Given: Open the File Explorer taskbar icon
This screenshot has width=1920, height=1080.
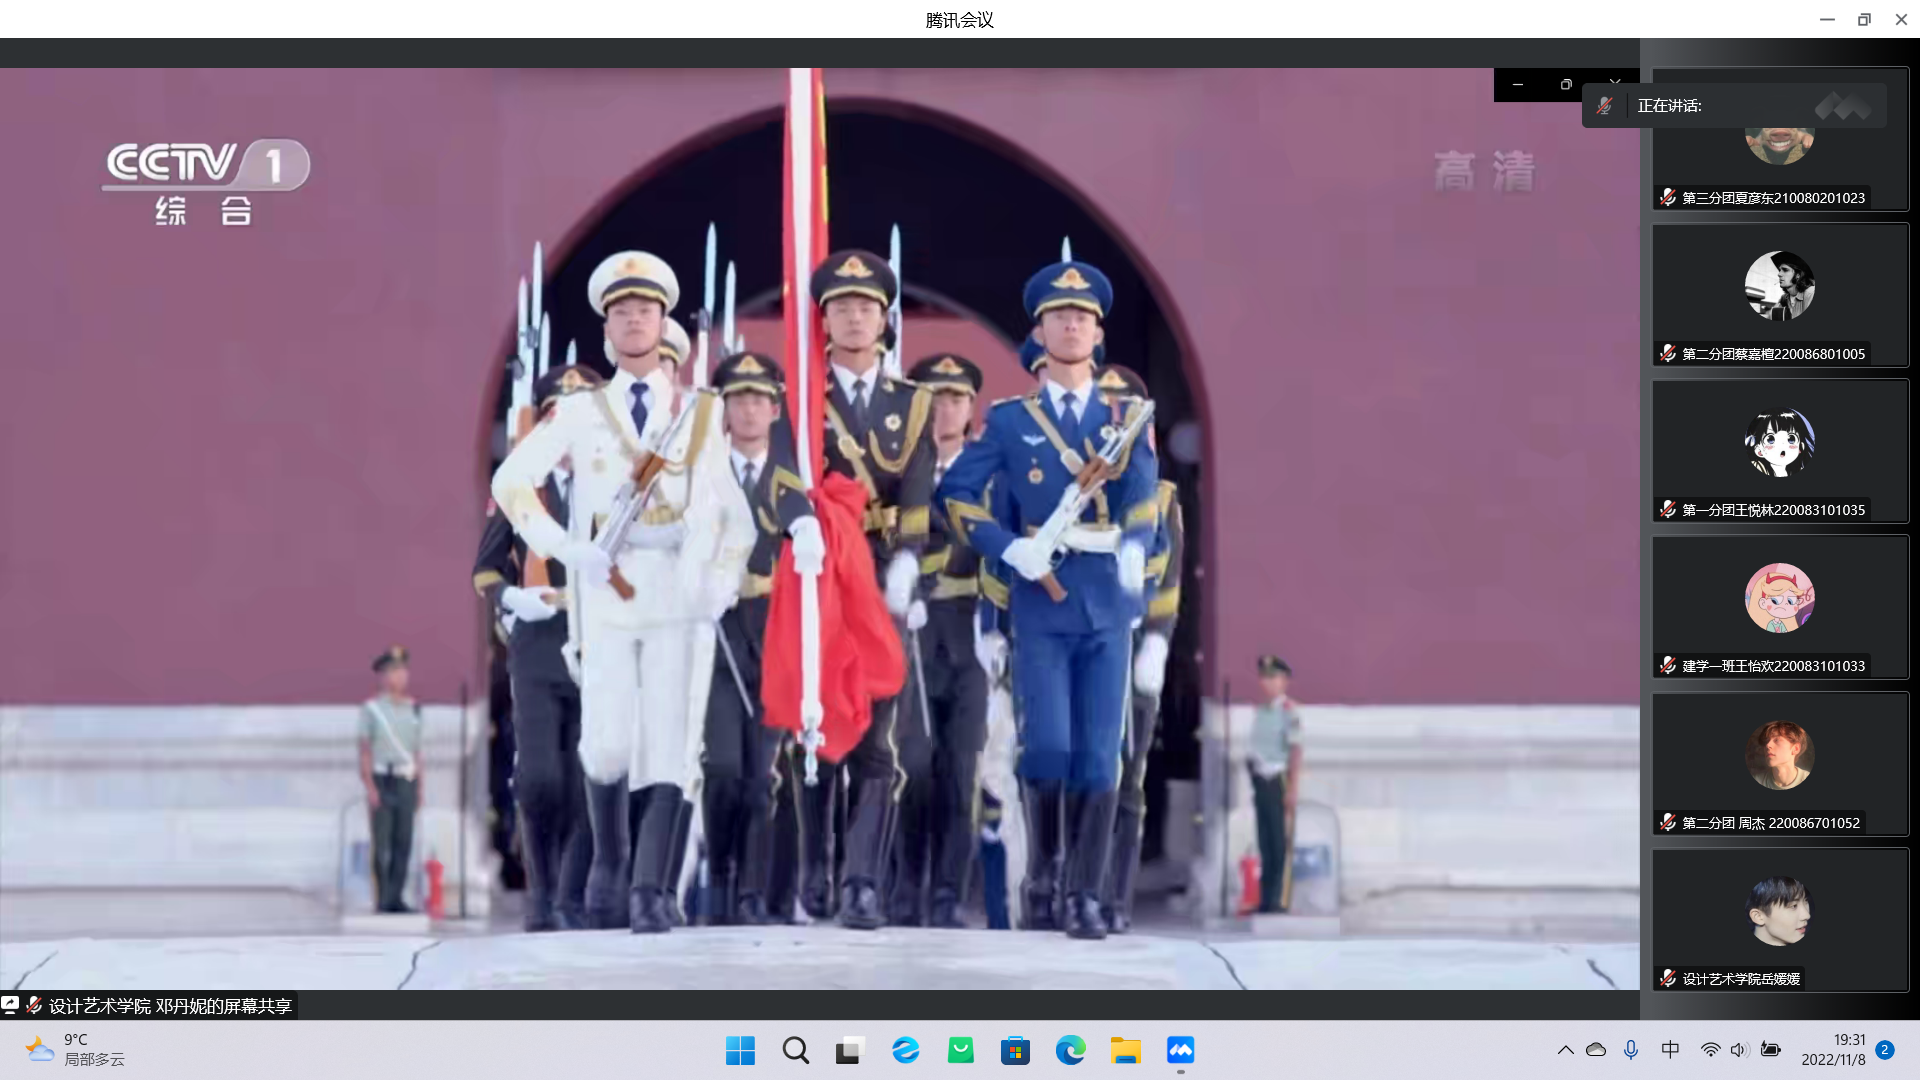Looking at the screenshot, I should point(1125,1050).
